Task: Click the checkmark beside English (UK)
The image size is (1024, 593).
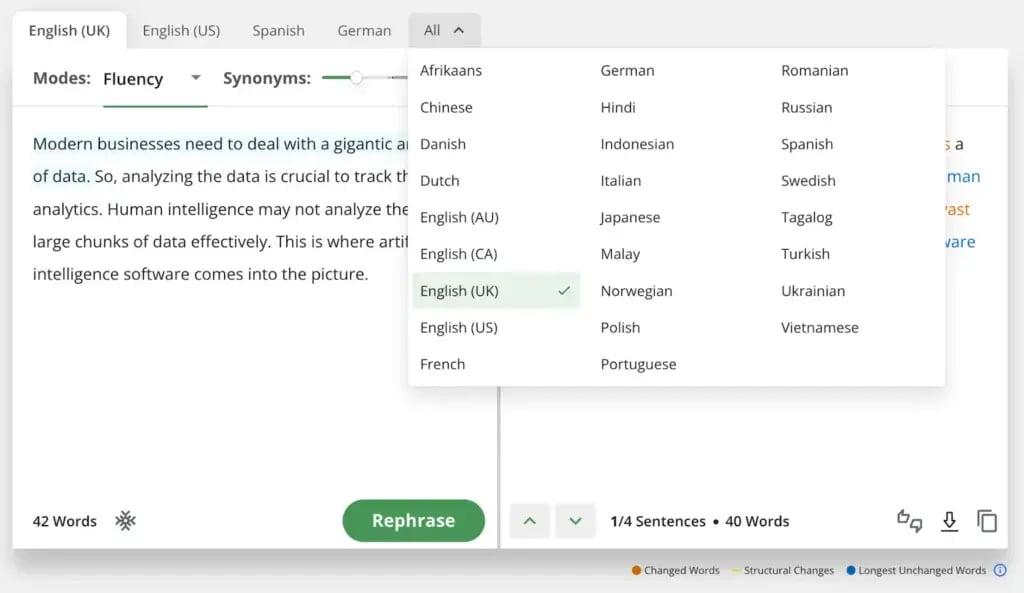Action: pyautogui.click(x=564, y=291)
